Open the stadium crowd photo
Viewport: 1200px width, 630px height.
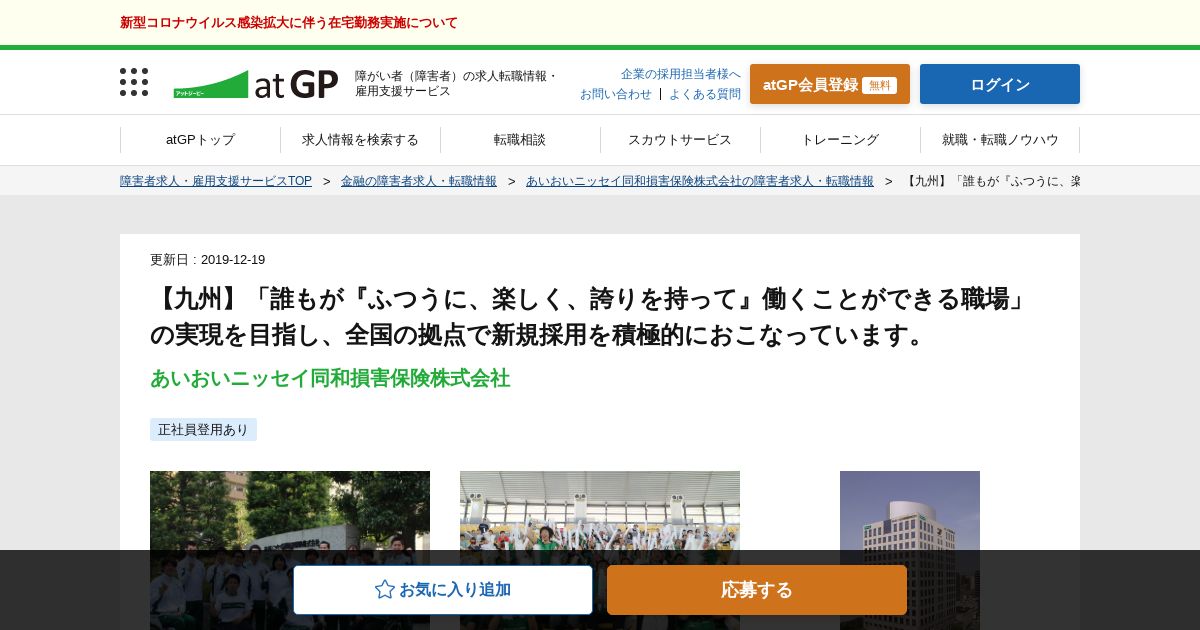(600, 550)
